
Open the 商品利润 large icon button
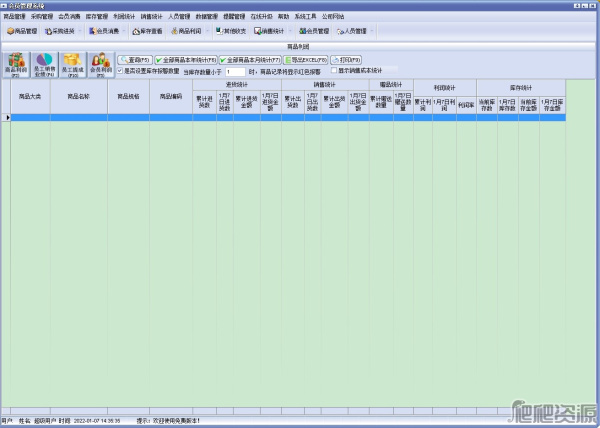point(15,65)
